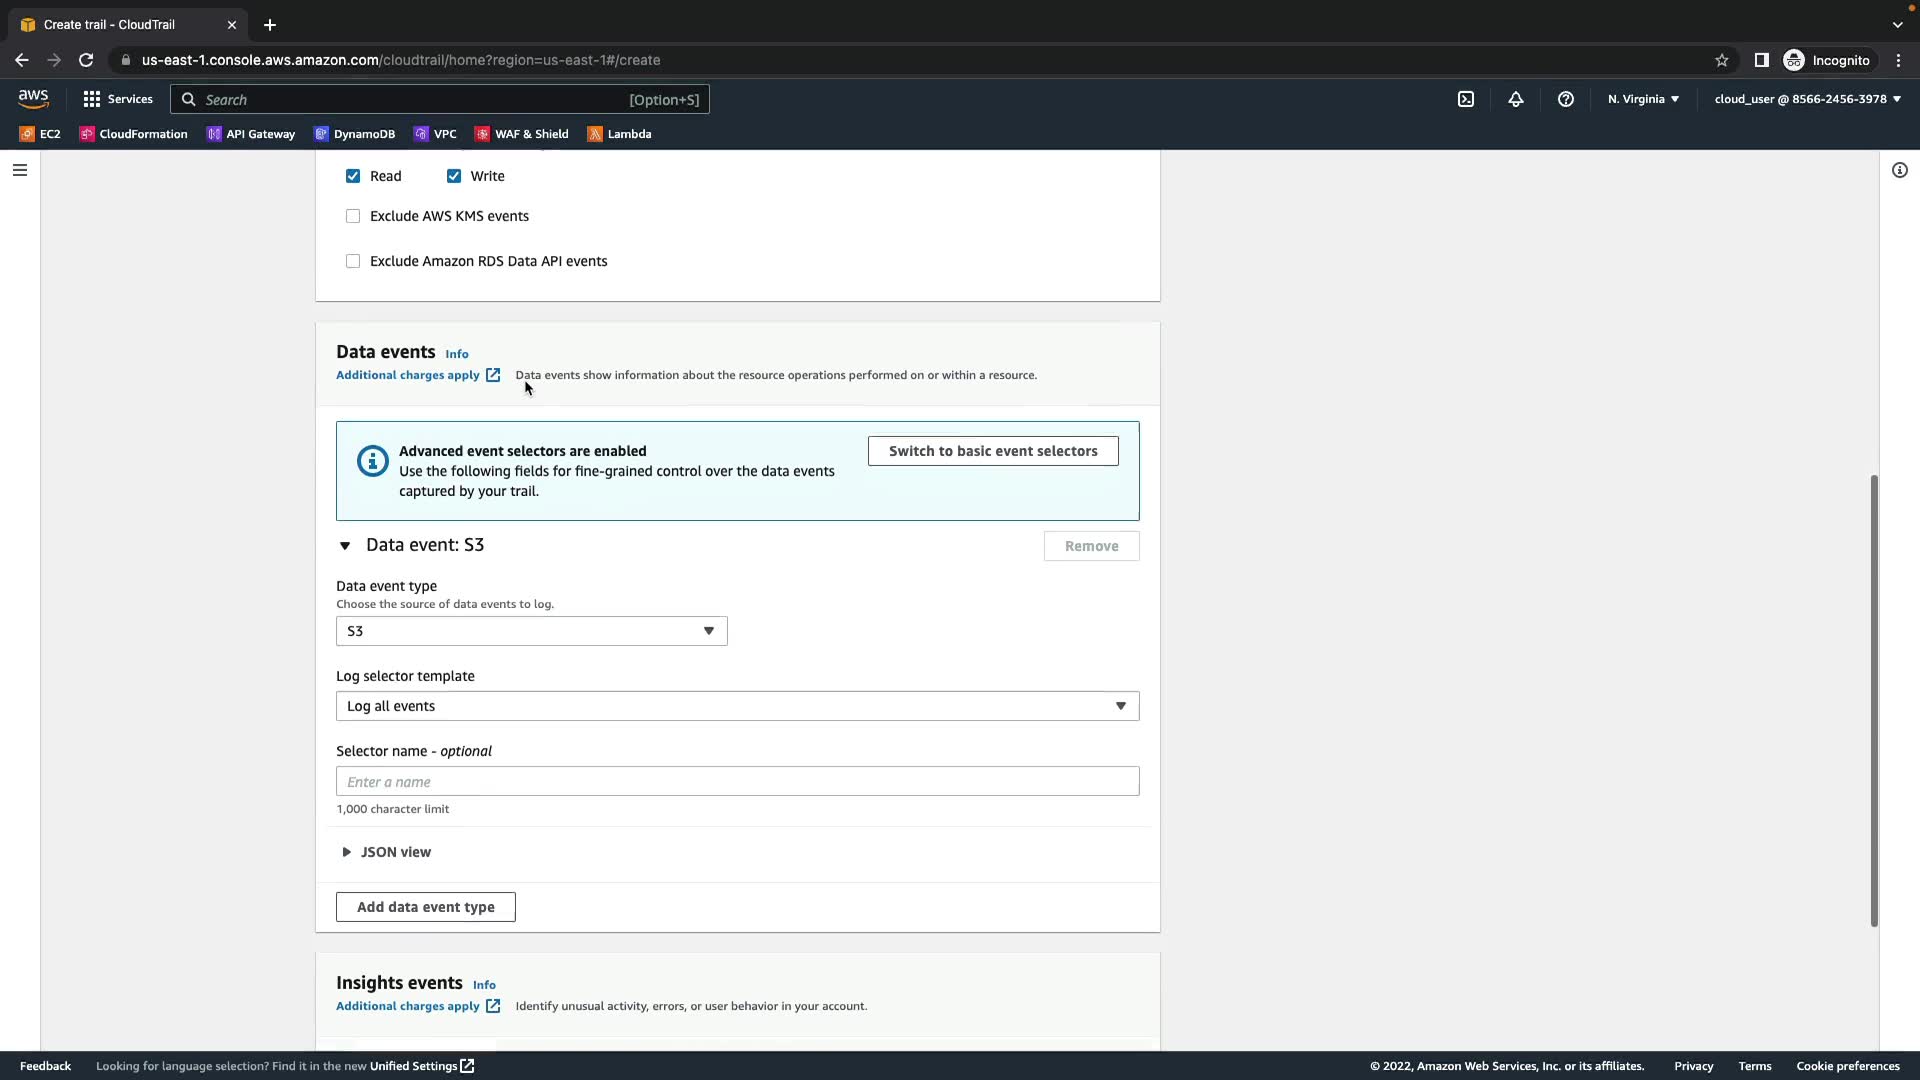Viewport: 1920px width, 1080px height.
Task: Enable Exclude Amazon RDS Data API events
Action: click(x=353, y=261)
